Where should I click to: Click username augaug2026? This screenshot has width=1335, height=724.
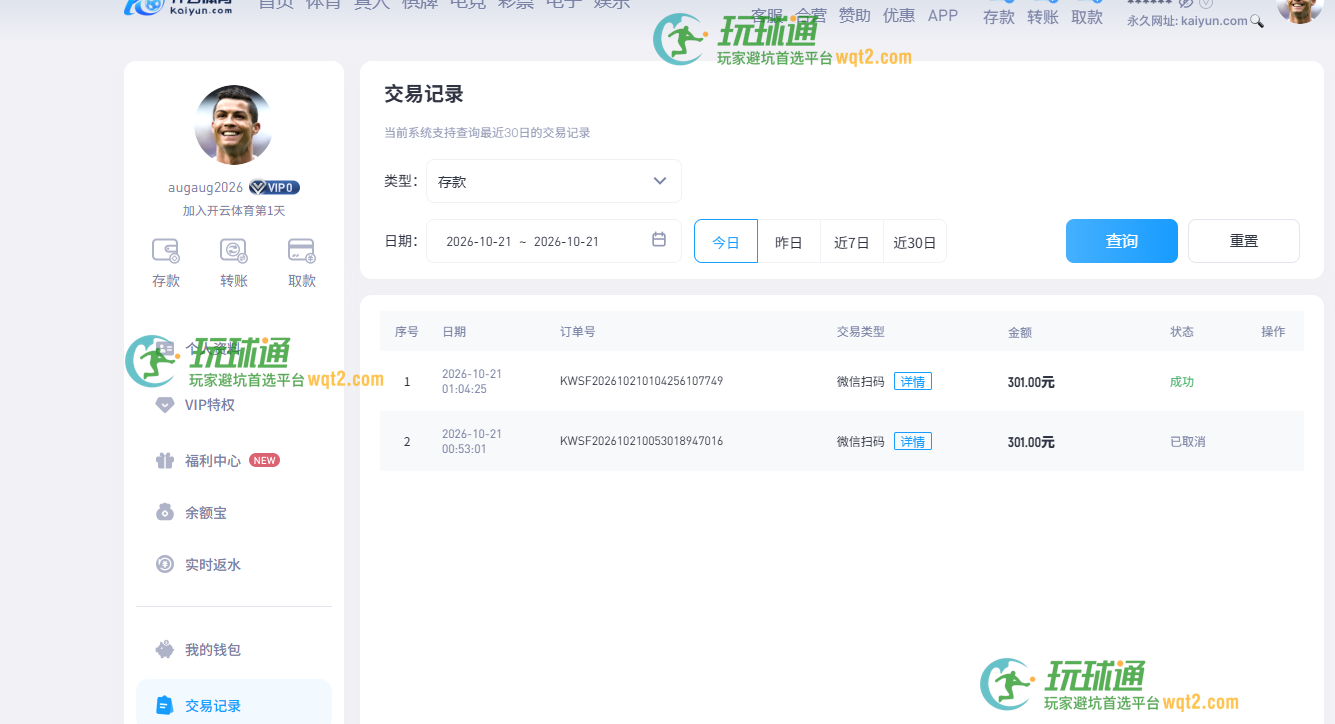click(205, 187)
